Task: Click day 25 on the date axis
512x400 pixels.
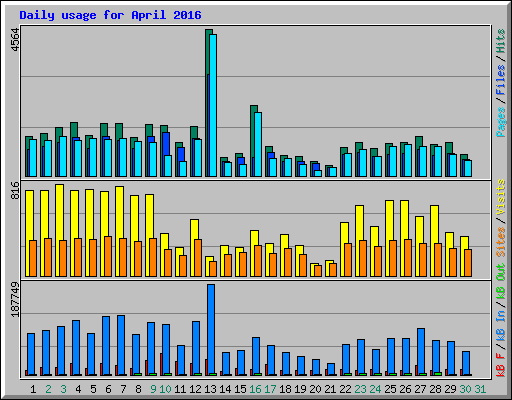Action: [390, 389]
